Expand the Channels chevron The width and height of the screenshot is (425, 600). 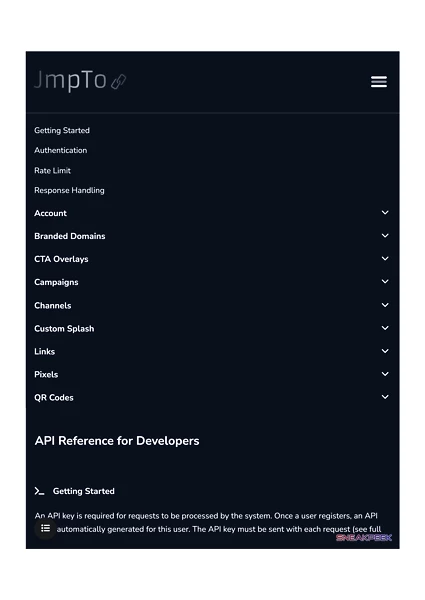point(385,305)
